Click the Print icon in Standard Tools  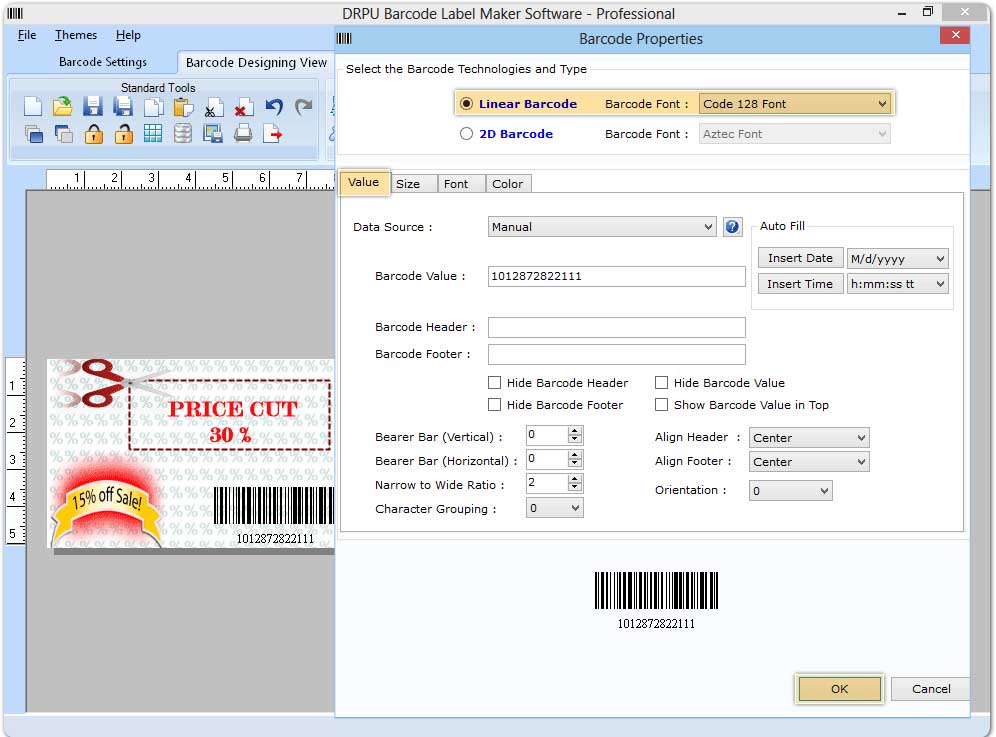click(x=243, y=133)
